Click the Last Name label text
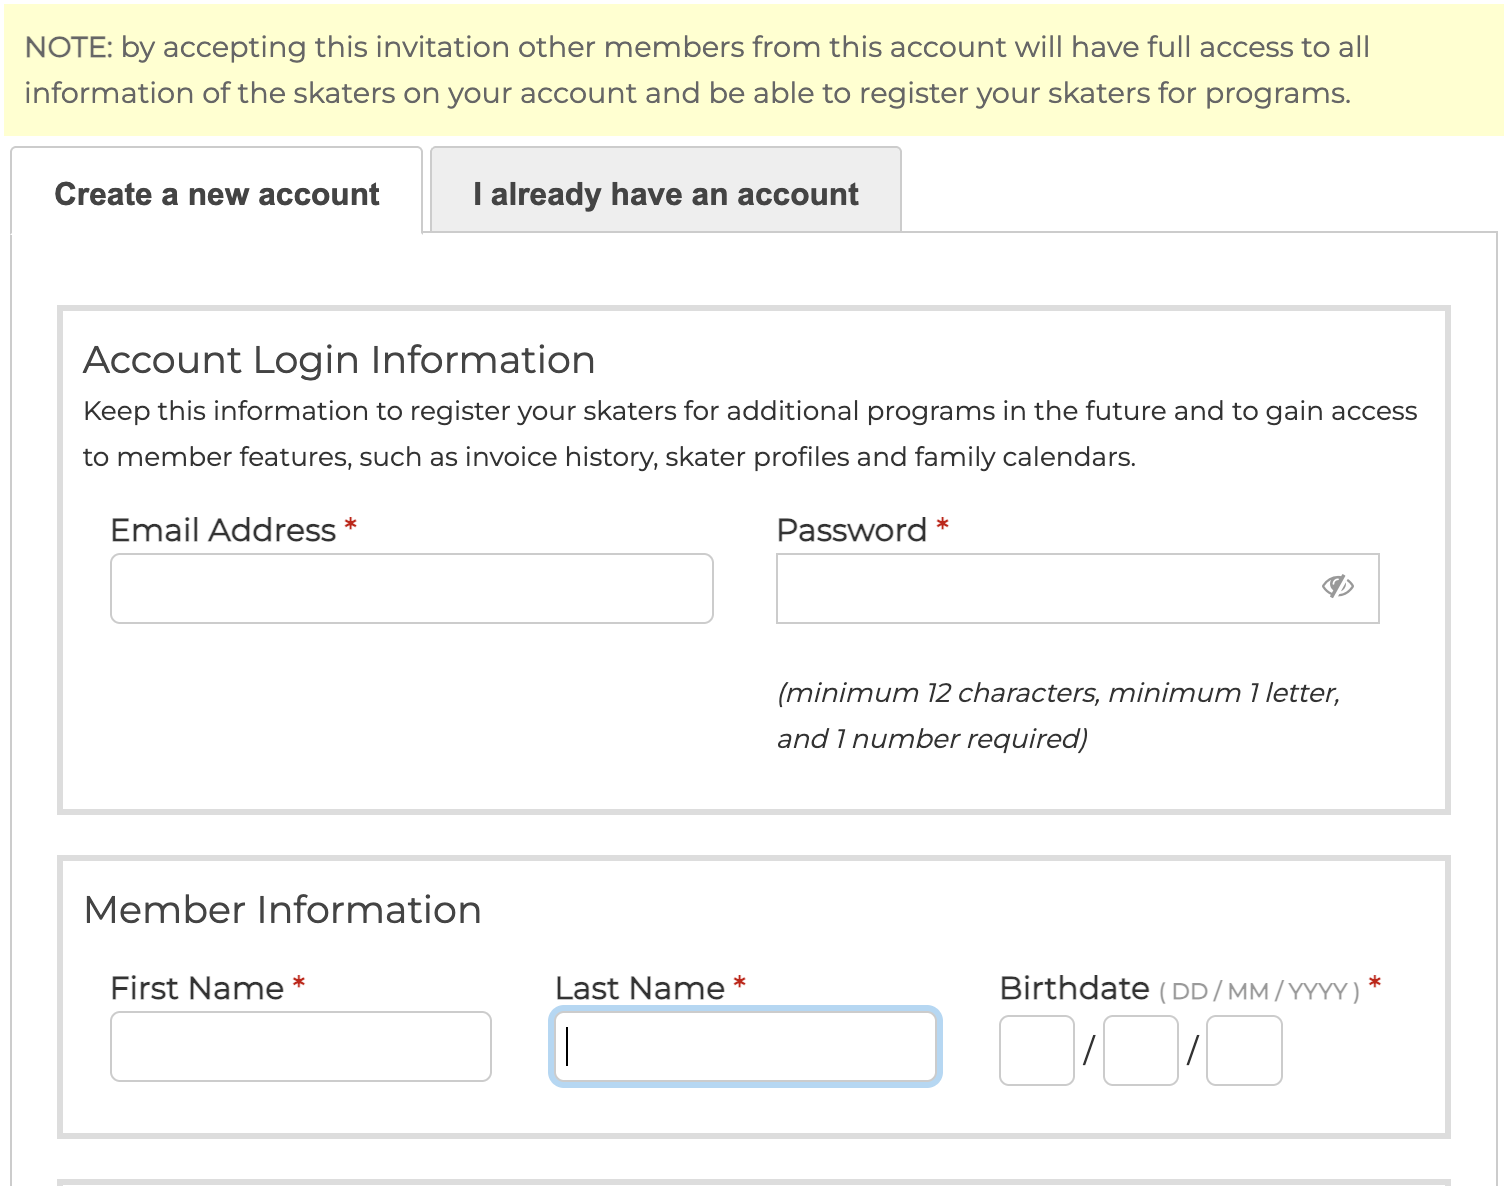The width and height of the screenshot is (1510, 1186). [640, 988]
